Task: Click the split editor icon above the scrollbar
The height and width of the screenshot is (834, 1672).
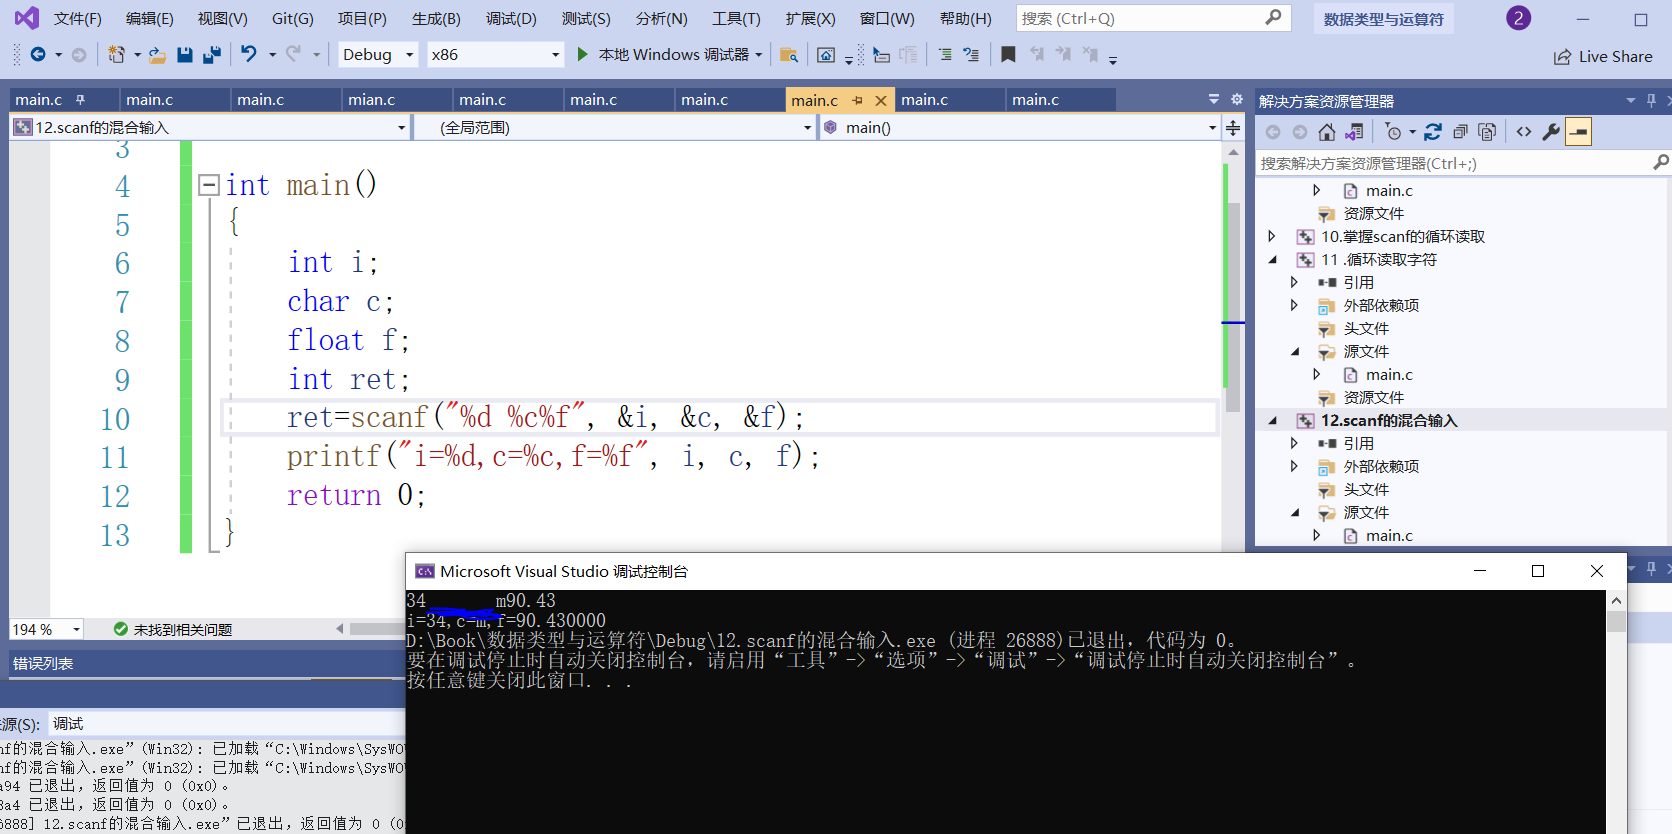Action: pos(1233,128)
